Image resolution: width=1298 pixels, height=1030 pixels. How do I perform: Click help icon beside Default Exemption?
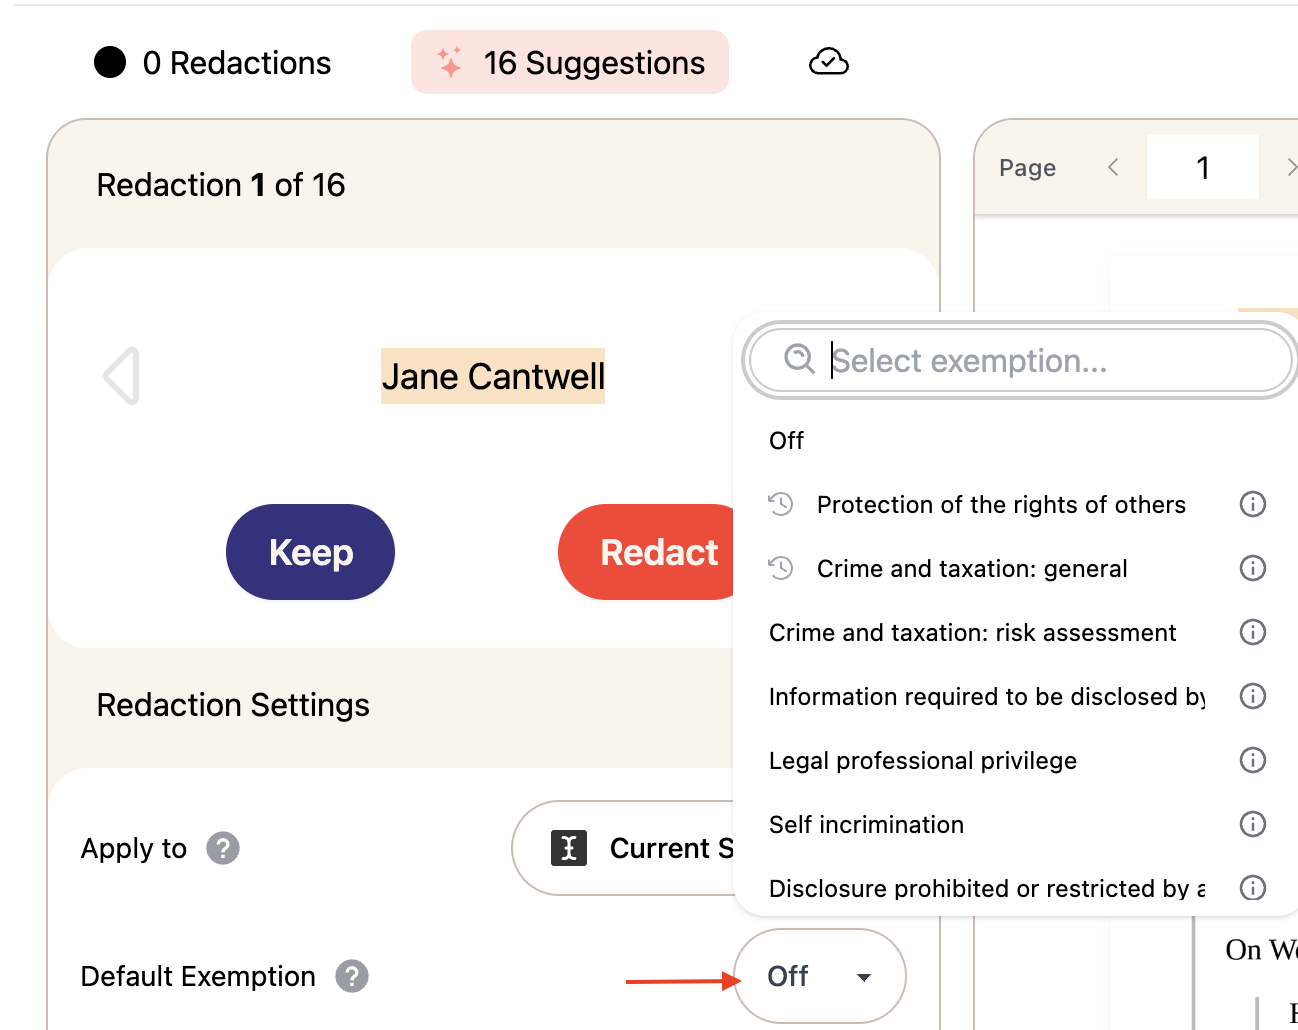[x=352, y=976]
